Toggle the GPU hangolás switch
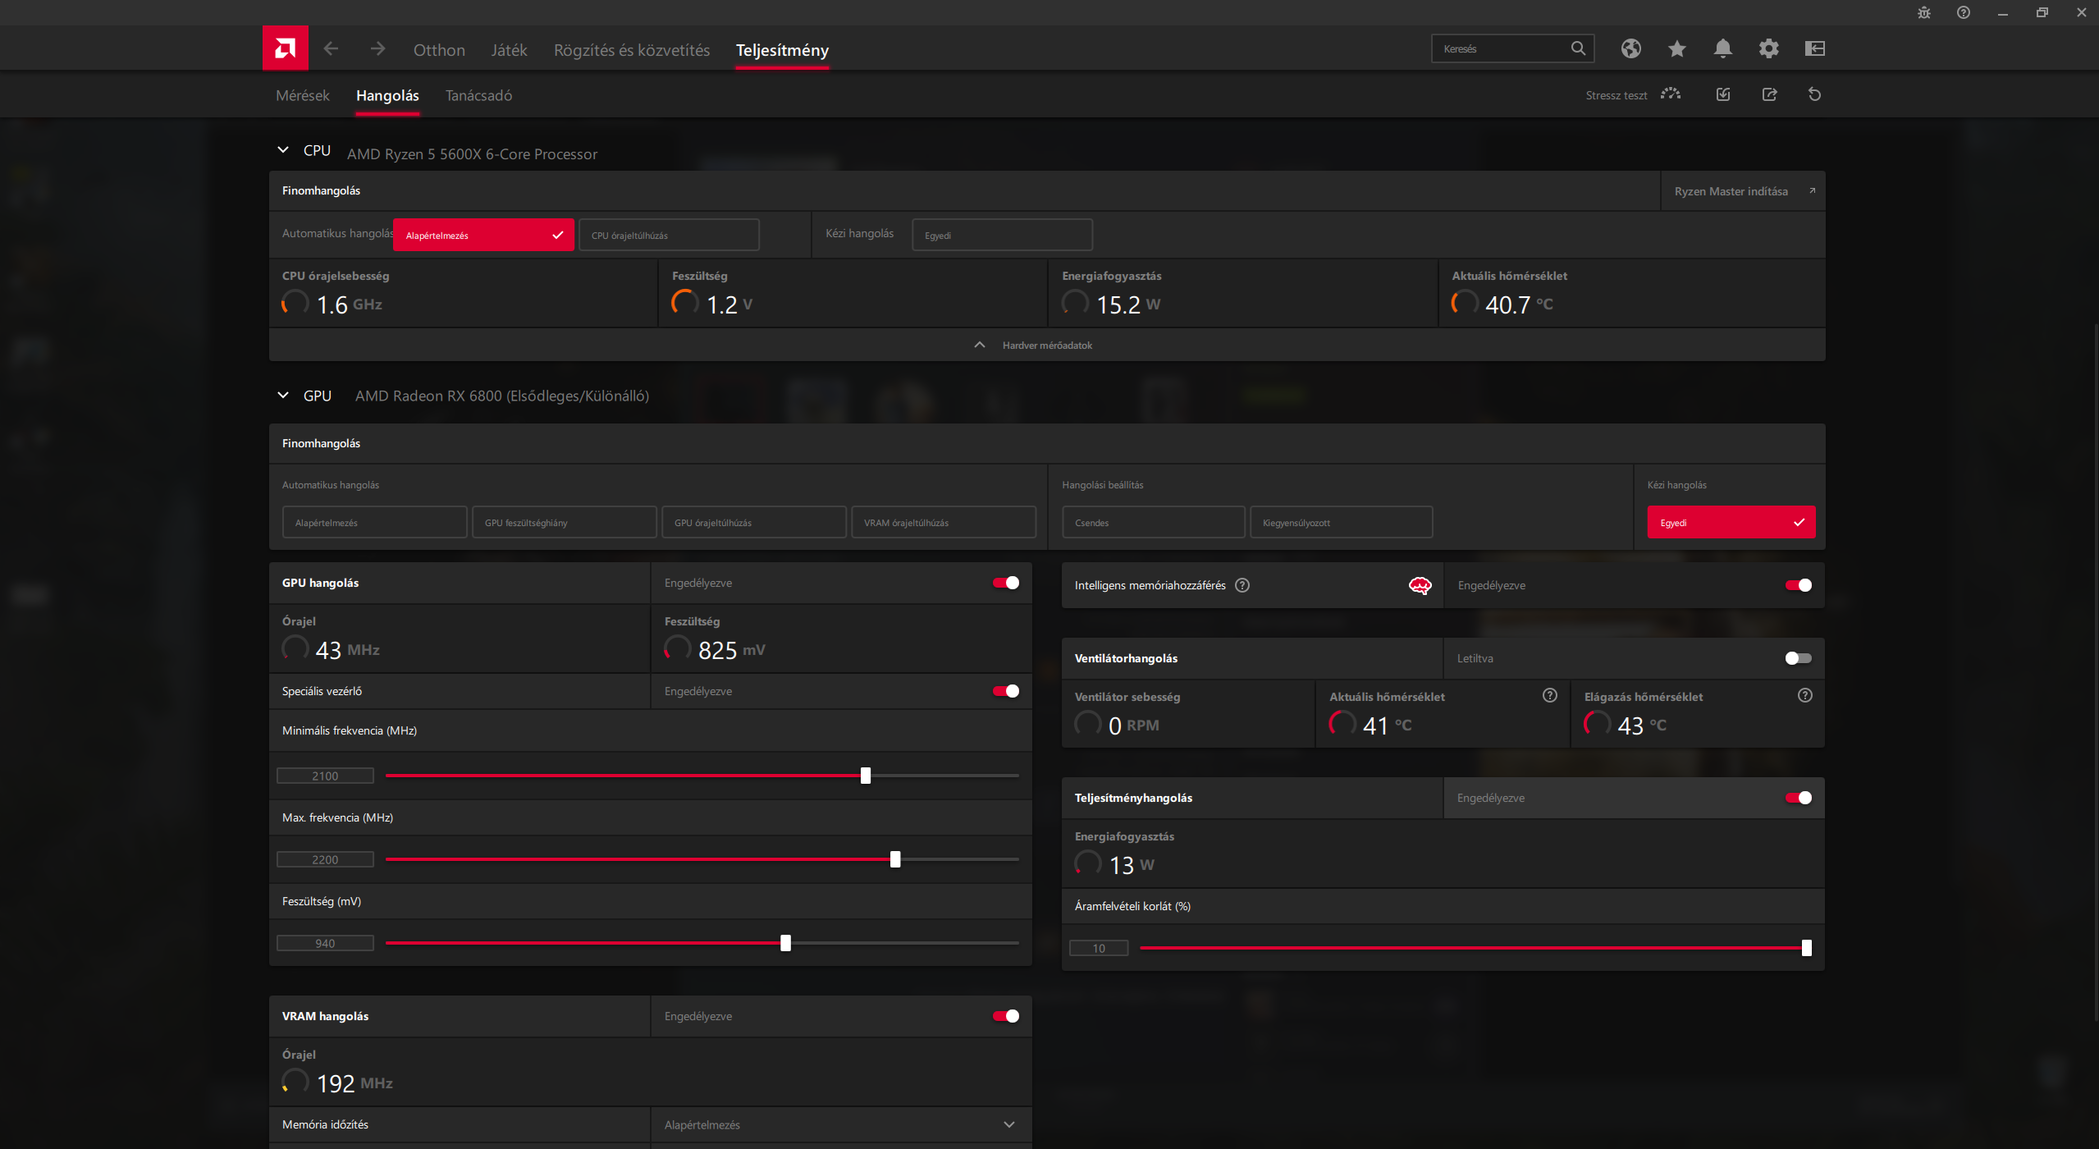Viewport: 2099px width, 1149px height. pos(1006,582)
